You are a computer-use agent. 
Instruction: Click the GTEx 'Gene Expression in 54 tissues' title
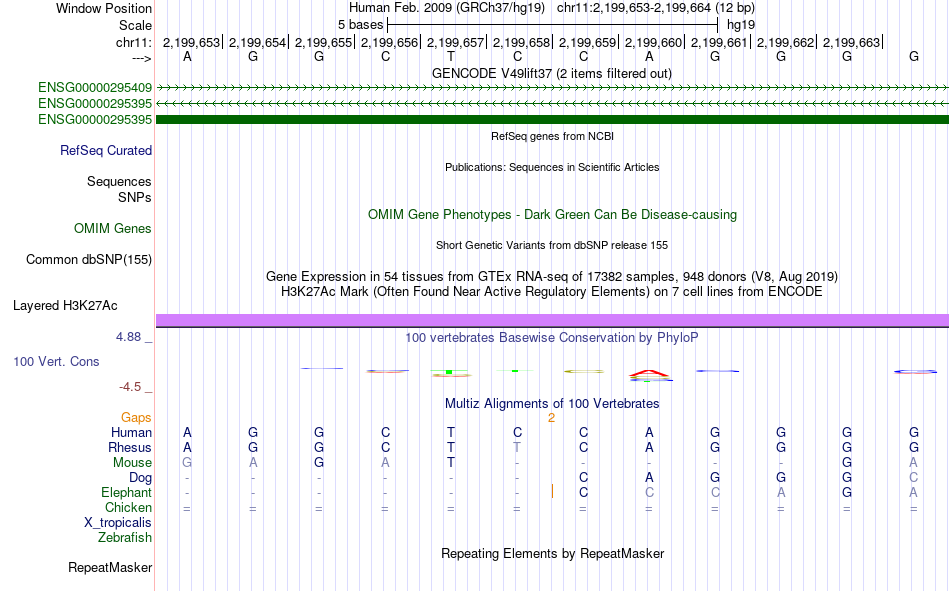[x=552, y=276]
